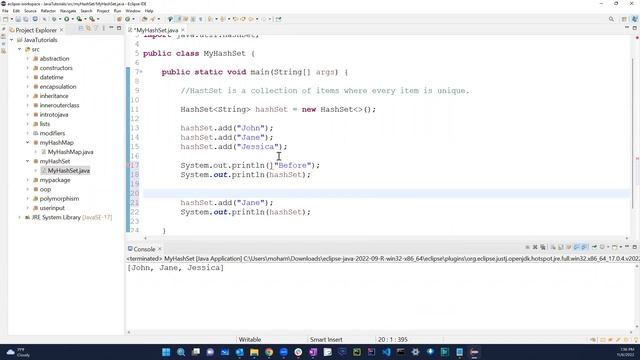Click the Search magnifier icon in toolbar
This screenshot has width=640, height=360.
click(x=611, y=19)
